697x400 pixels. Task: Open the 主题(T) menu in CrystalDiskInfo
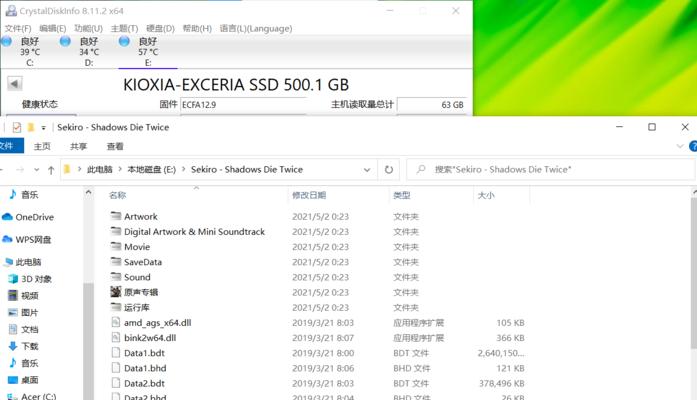(124, 28)
